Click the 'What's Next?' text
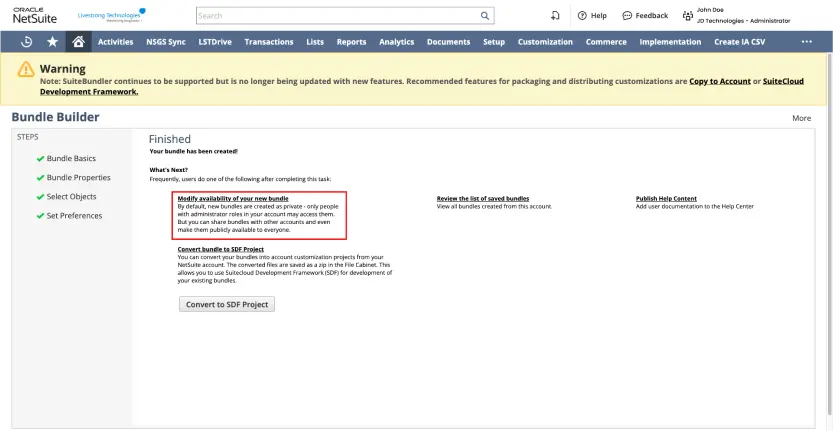The width and height of the screenshot is (833, 431). [169, 170]
